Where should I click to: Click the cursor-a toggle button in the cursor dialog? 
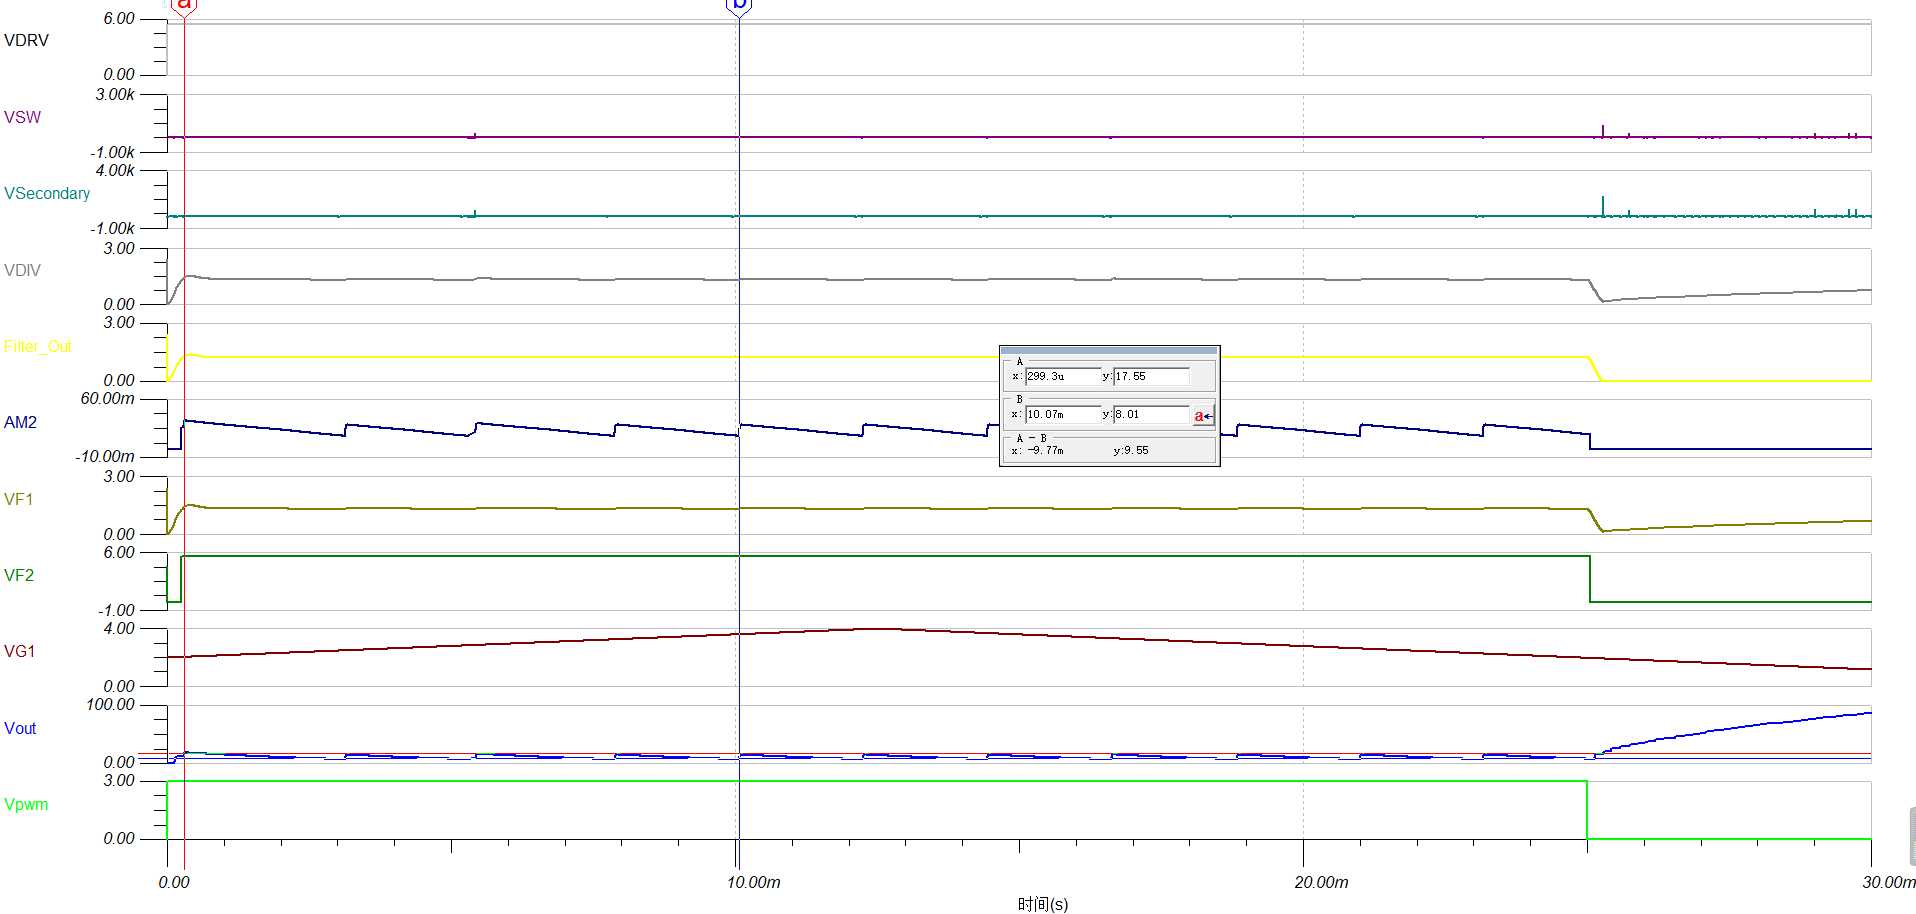pyautogui.click(x=1203, y=415)
